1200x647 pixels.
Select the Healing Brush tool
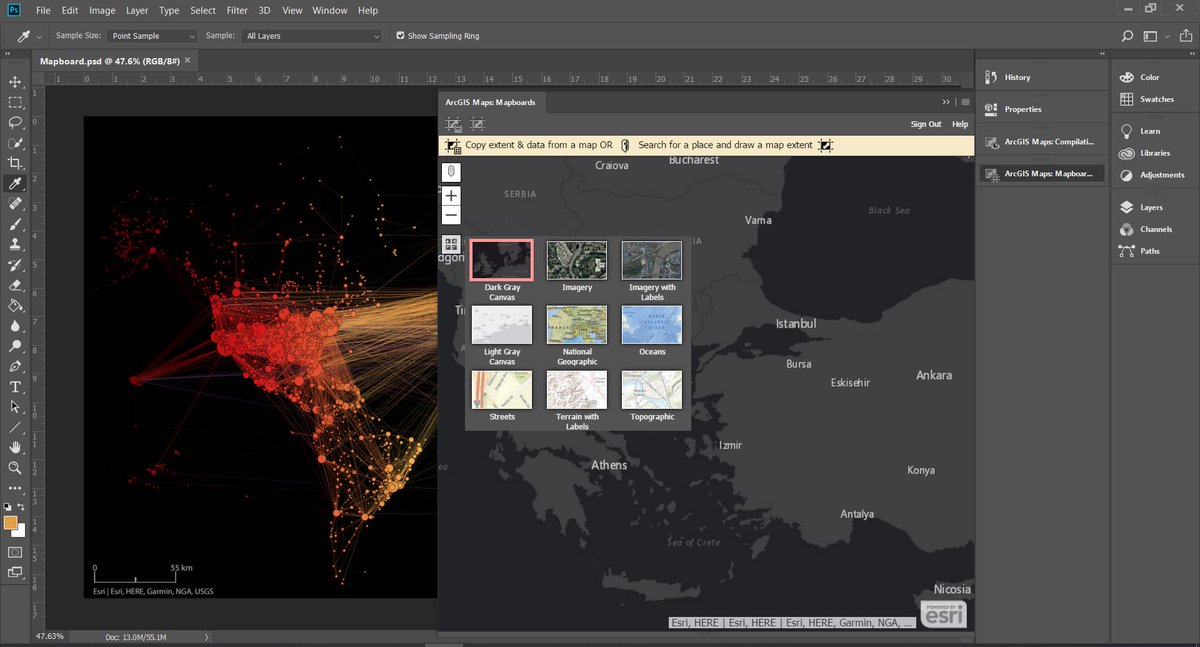tap(15, 204)
